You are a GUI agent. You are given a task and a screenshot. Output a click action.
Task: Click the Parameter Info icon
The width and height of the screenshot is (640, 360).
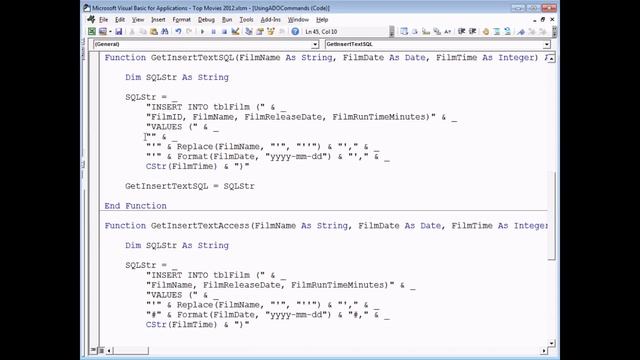[x=437, y=31]
